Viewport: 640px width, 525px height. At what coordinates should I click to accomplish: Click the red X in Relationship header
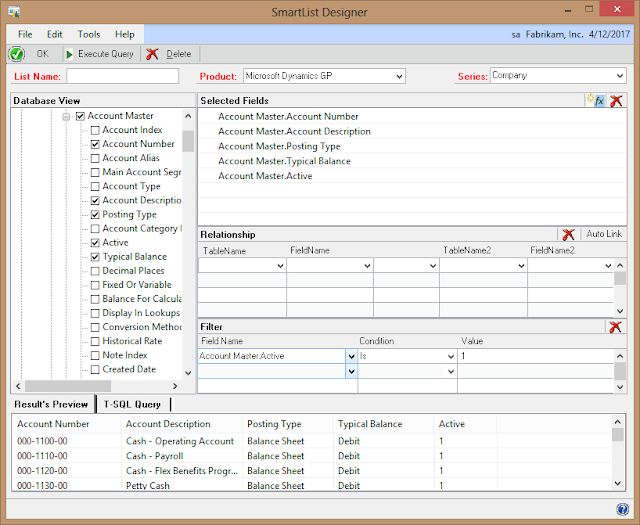click(568, 234)
